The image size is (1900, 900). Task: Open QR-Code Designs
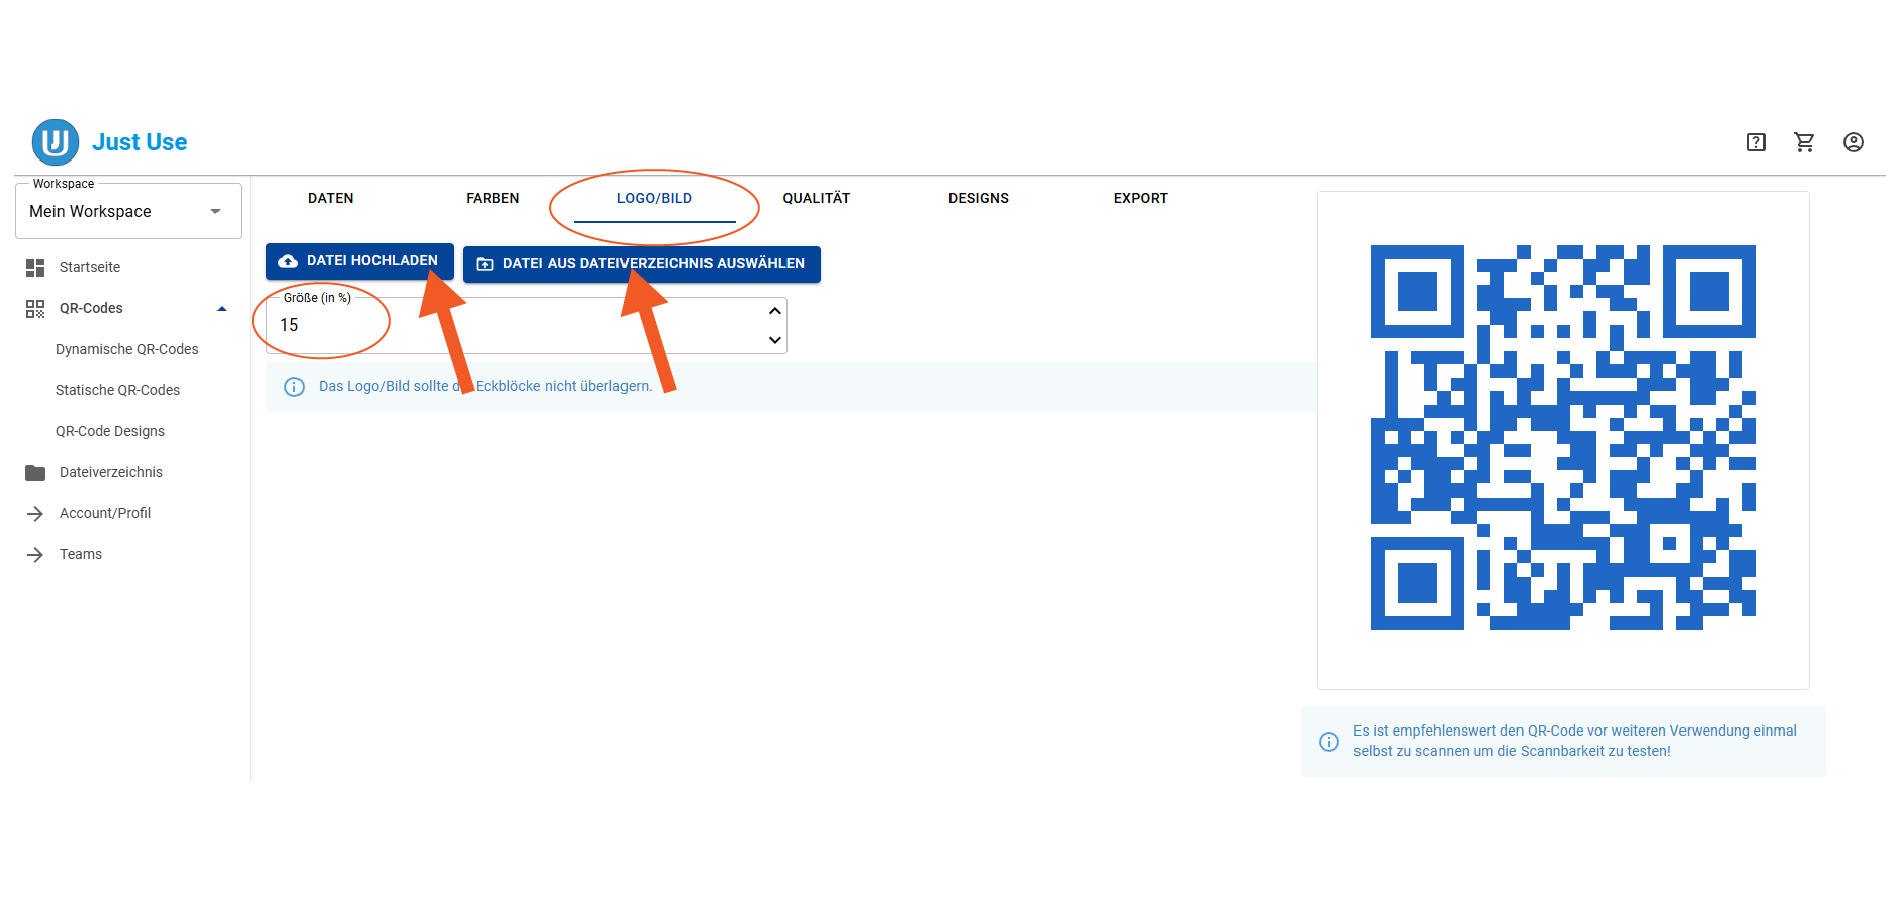tap(110, 431)
